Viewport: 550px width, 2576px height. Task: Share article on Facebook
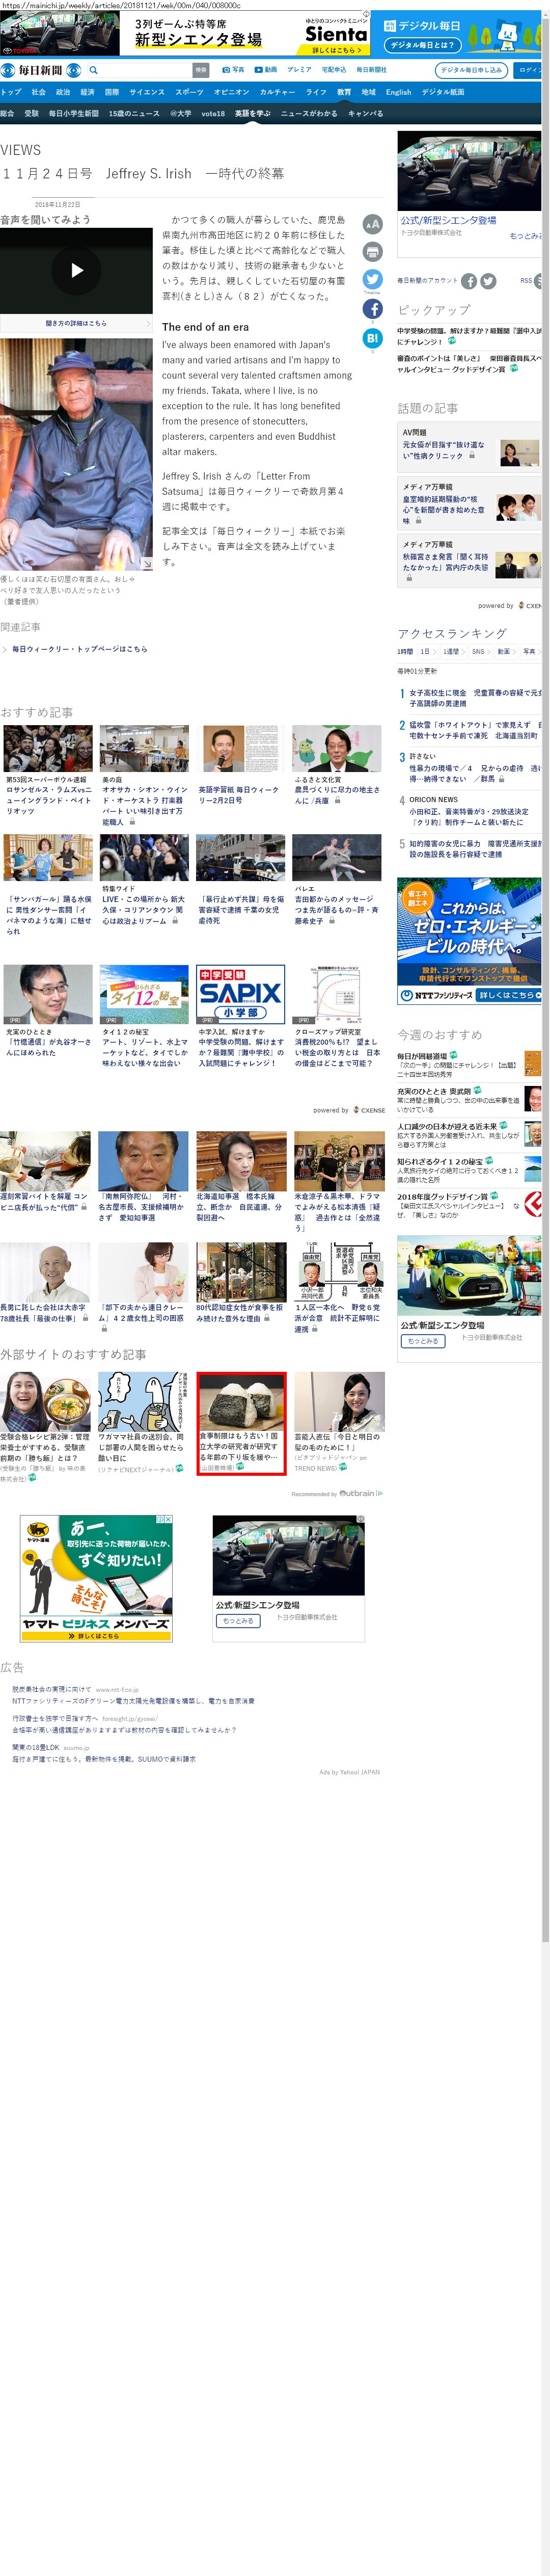point(372,309)
